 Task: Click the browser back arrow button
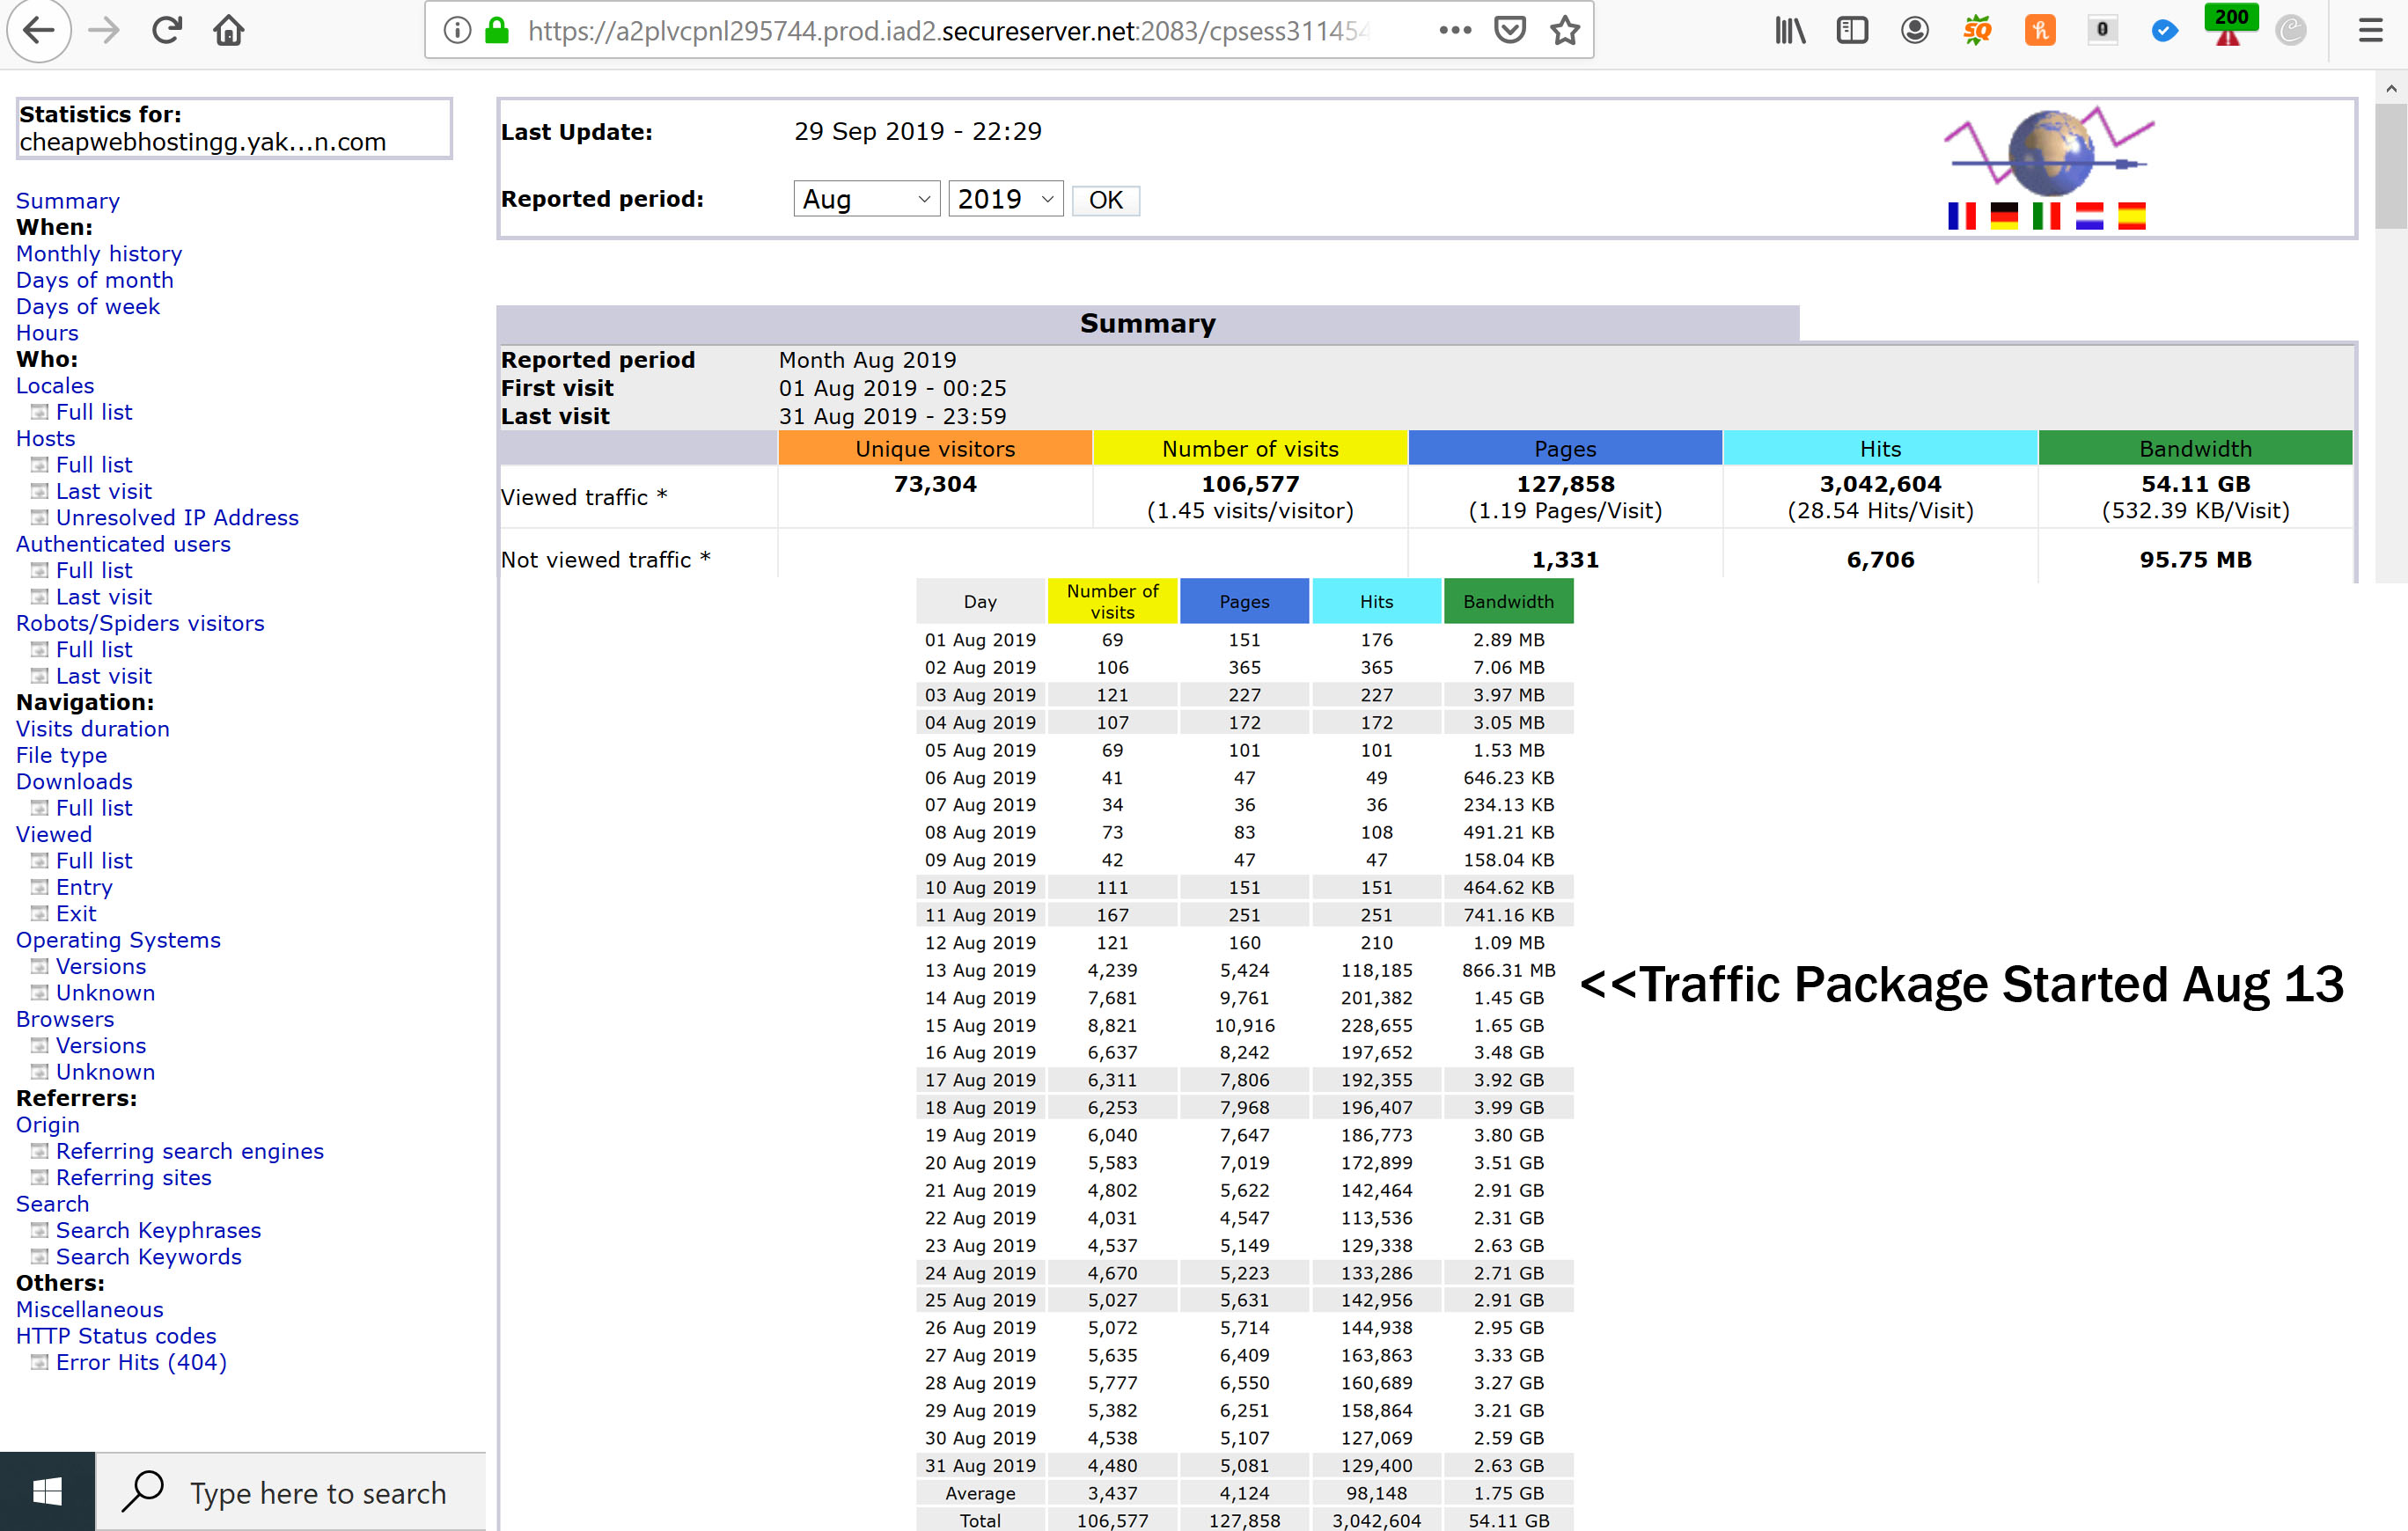[x=38, y=30]
